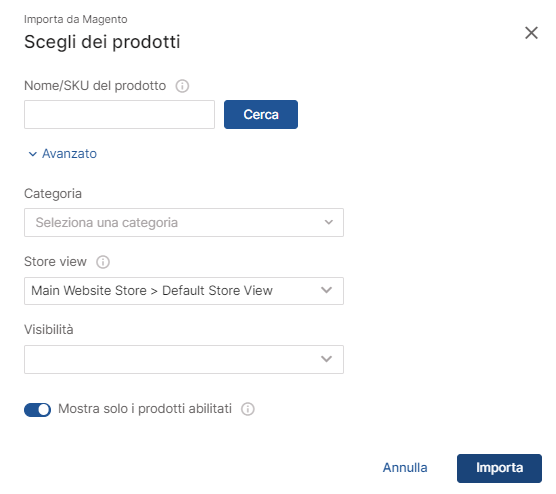Click the arrow icon in the Categoria field
556x494 pixels.
(329, 222)
